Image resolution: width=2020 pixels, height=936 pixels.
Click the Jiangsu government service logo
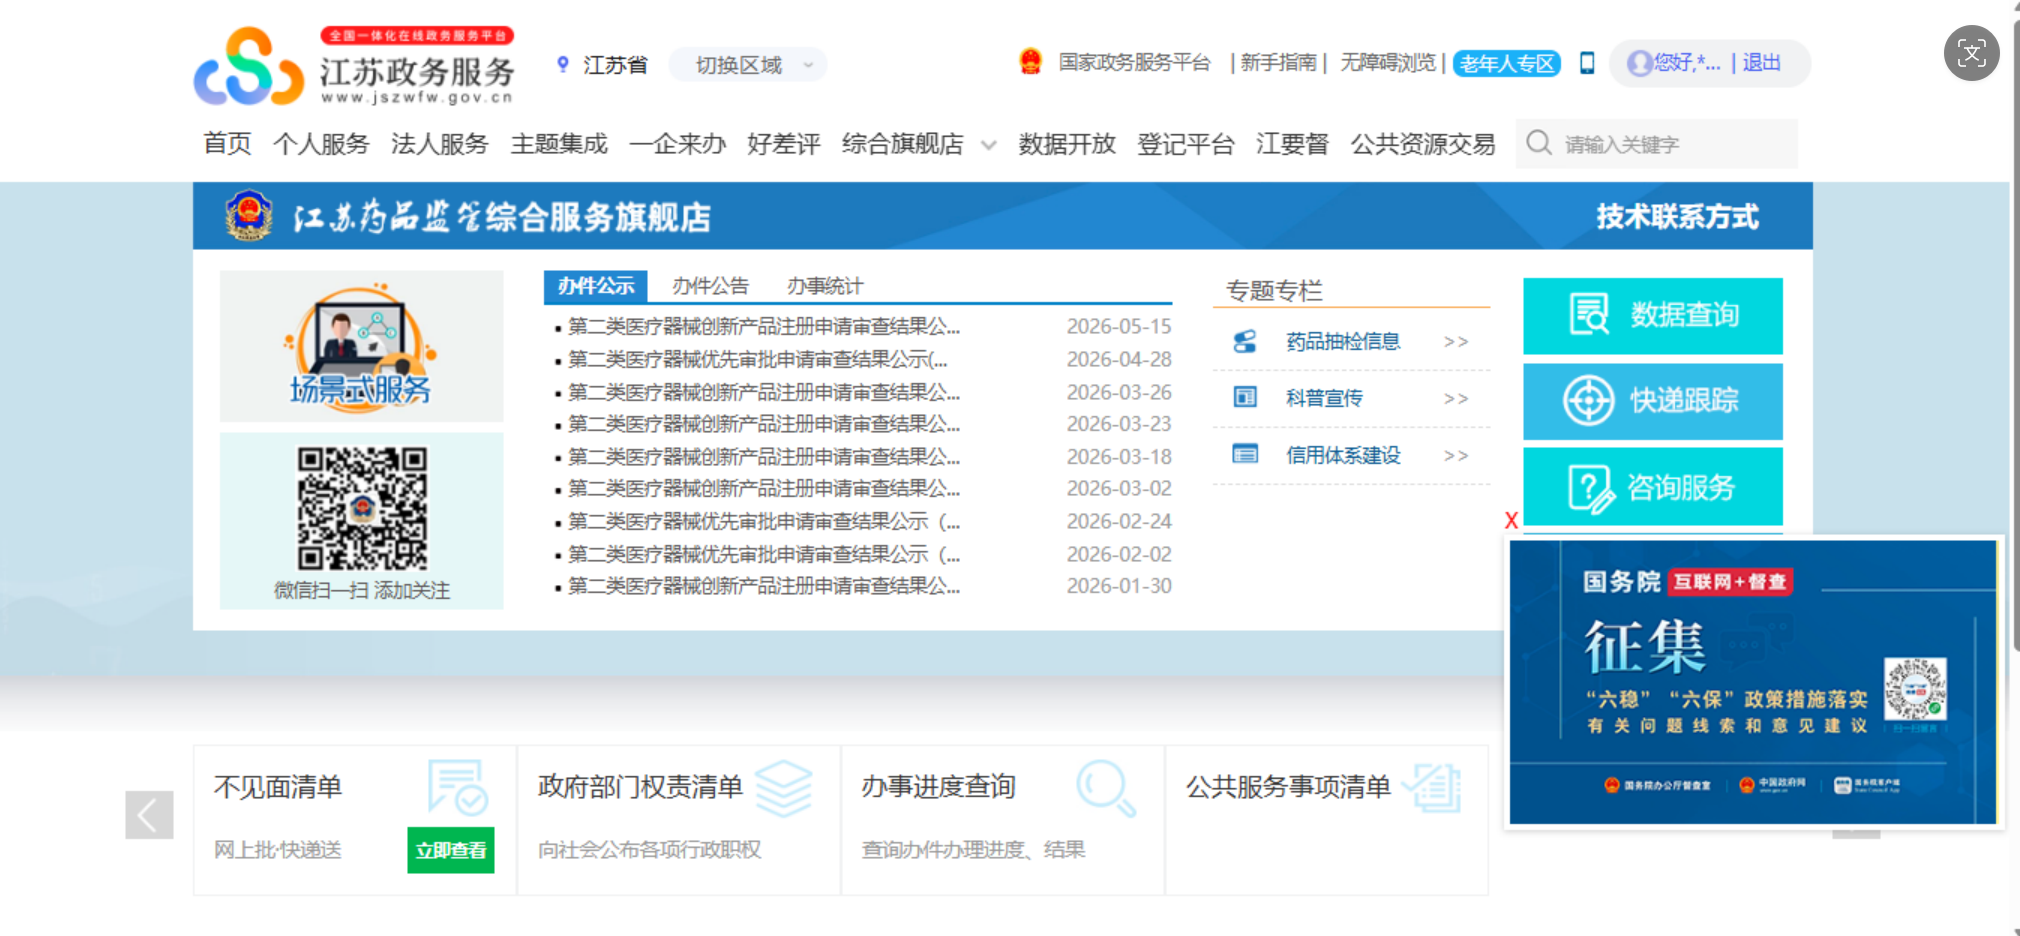354,67
